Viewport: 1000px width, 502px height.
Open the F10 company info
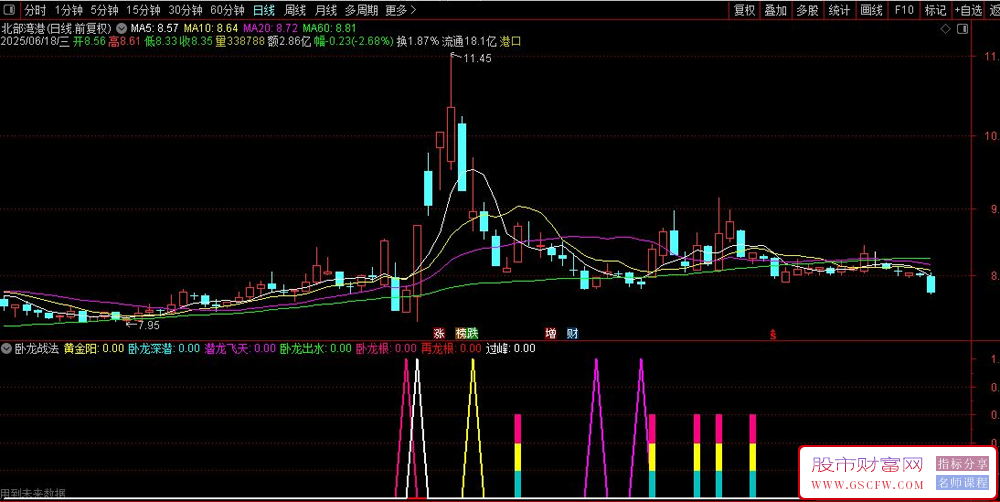coord(904,10)
